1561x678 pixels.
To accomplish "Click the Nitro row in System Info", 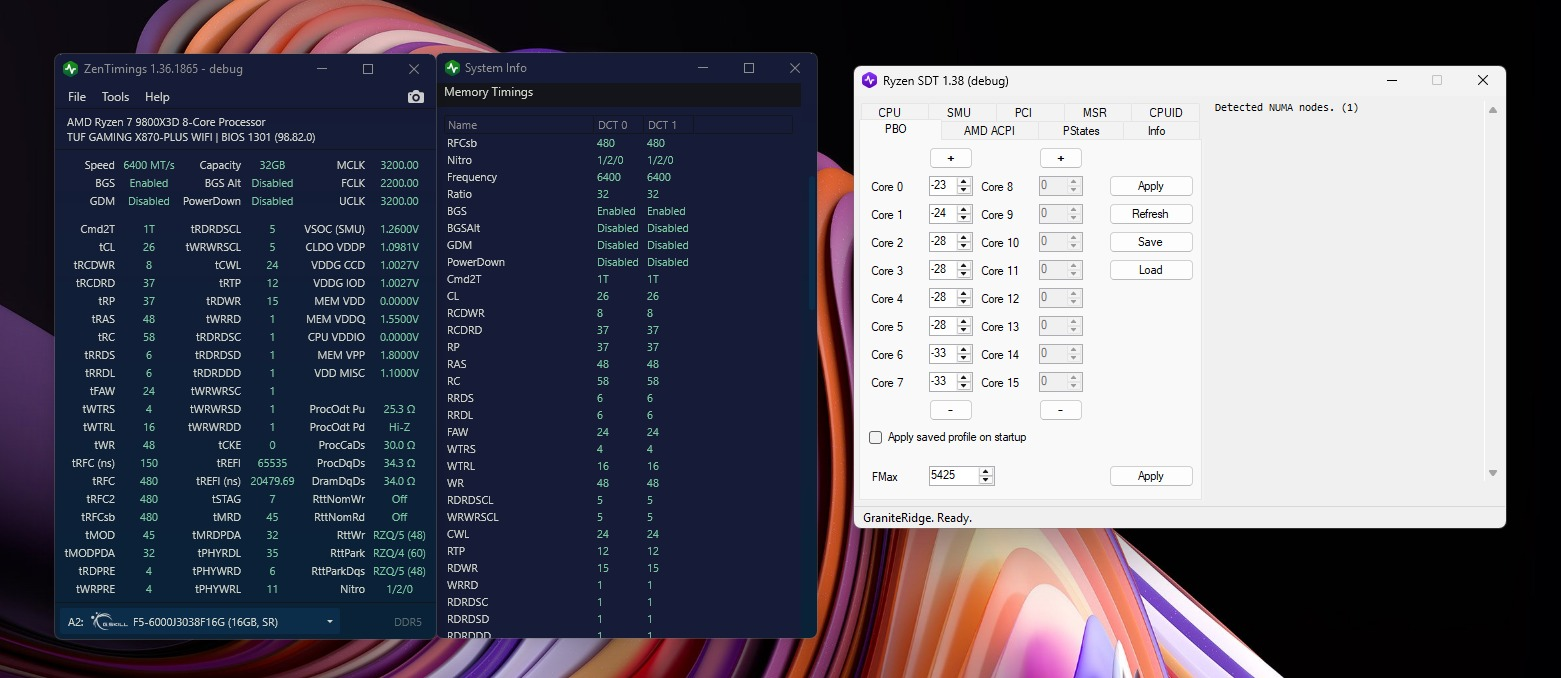I will coord(620,160).
